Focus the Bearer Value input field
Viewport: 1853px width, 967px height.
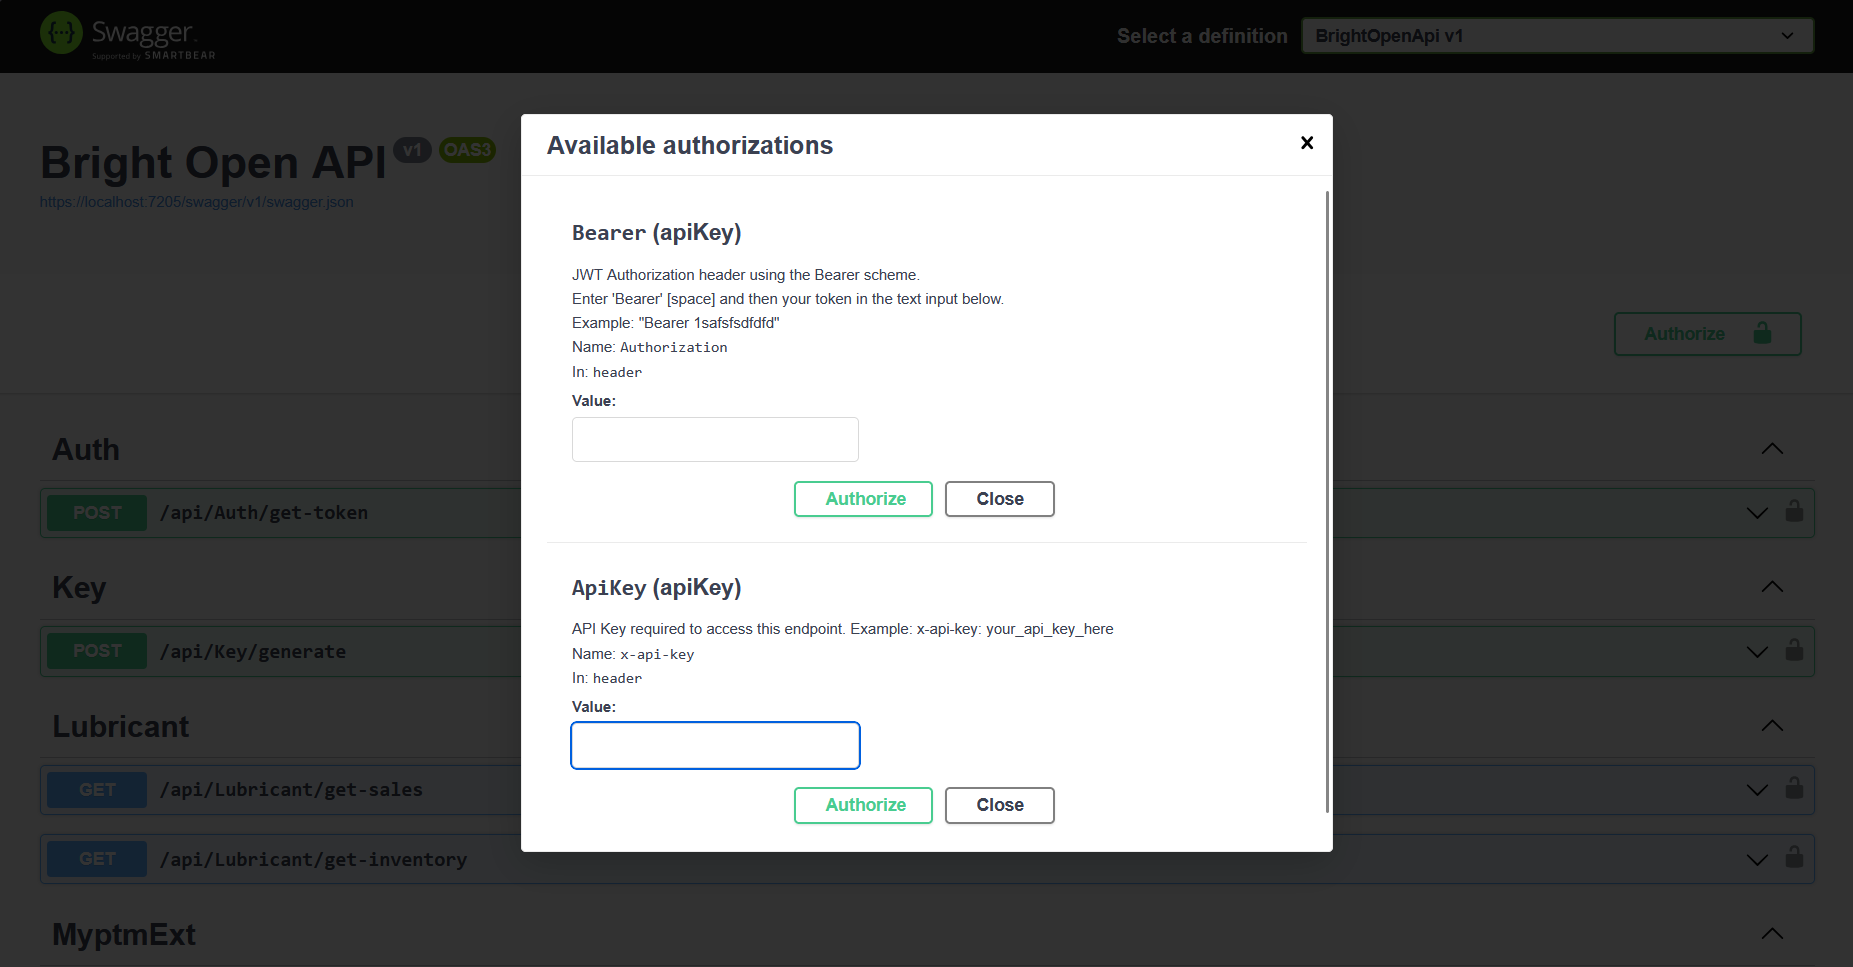click(x=715, y=439)
